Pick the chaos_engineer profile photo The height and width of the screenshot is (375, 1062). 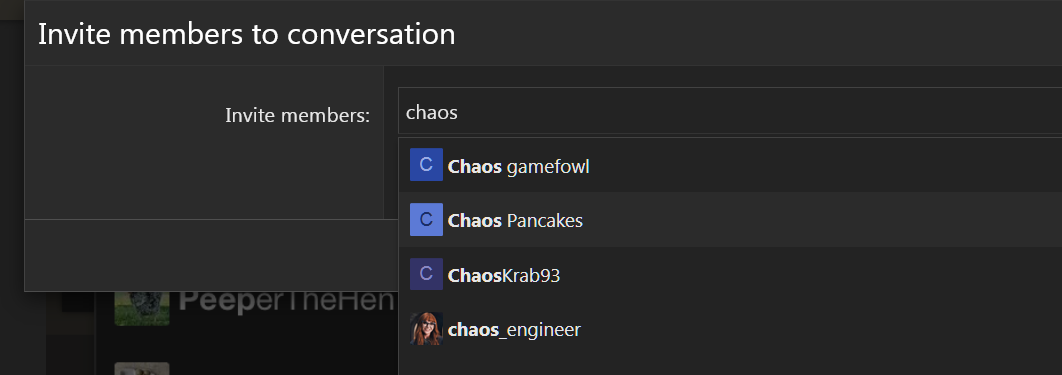[x=426, y=329]
